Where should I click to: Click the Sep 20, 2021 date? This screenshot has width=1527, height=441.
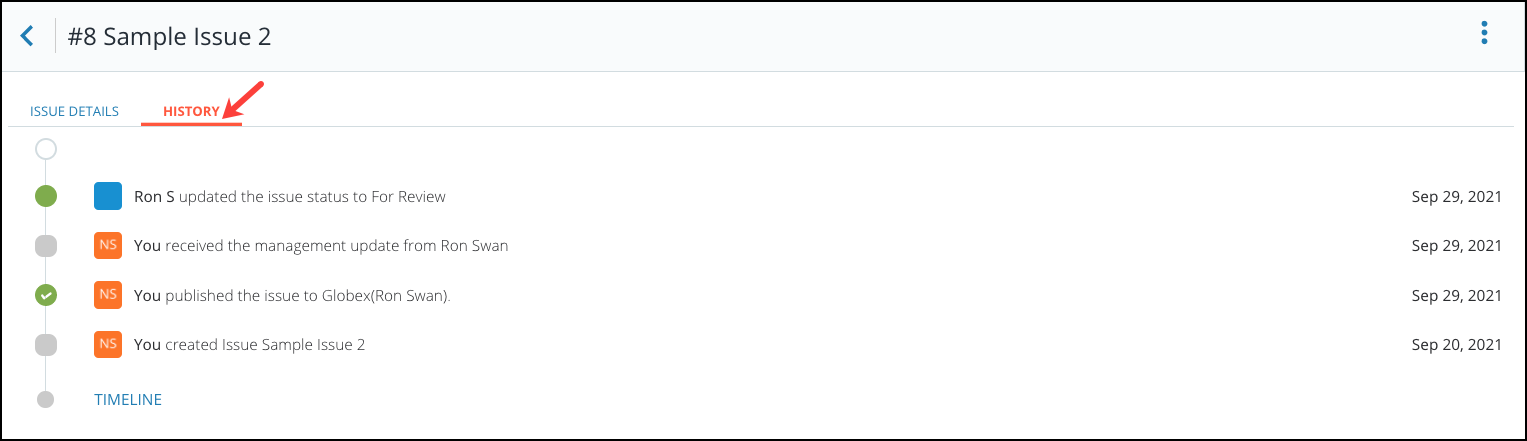tap(1456, 344)
